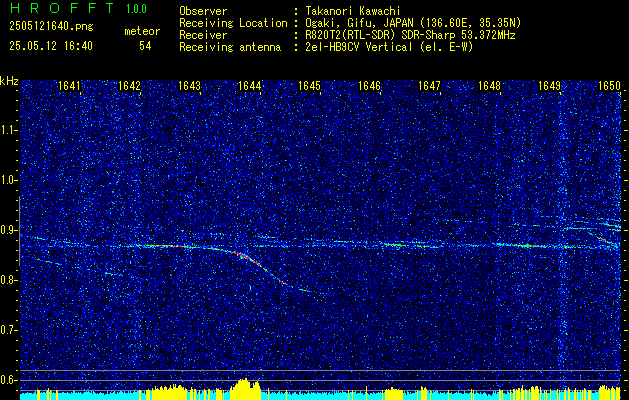Click the HROFFT title text
629x400 pixels.
62,8
